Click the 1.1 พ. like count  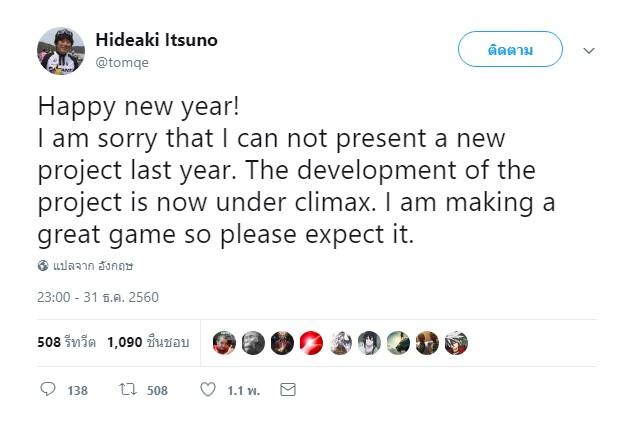(245, 390)
